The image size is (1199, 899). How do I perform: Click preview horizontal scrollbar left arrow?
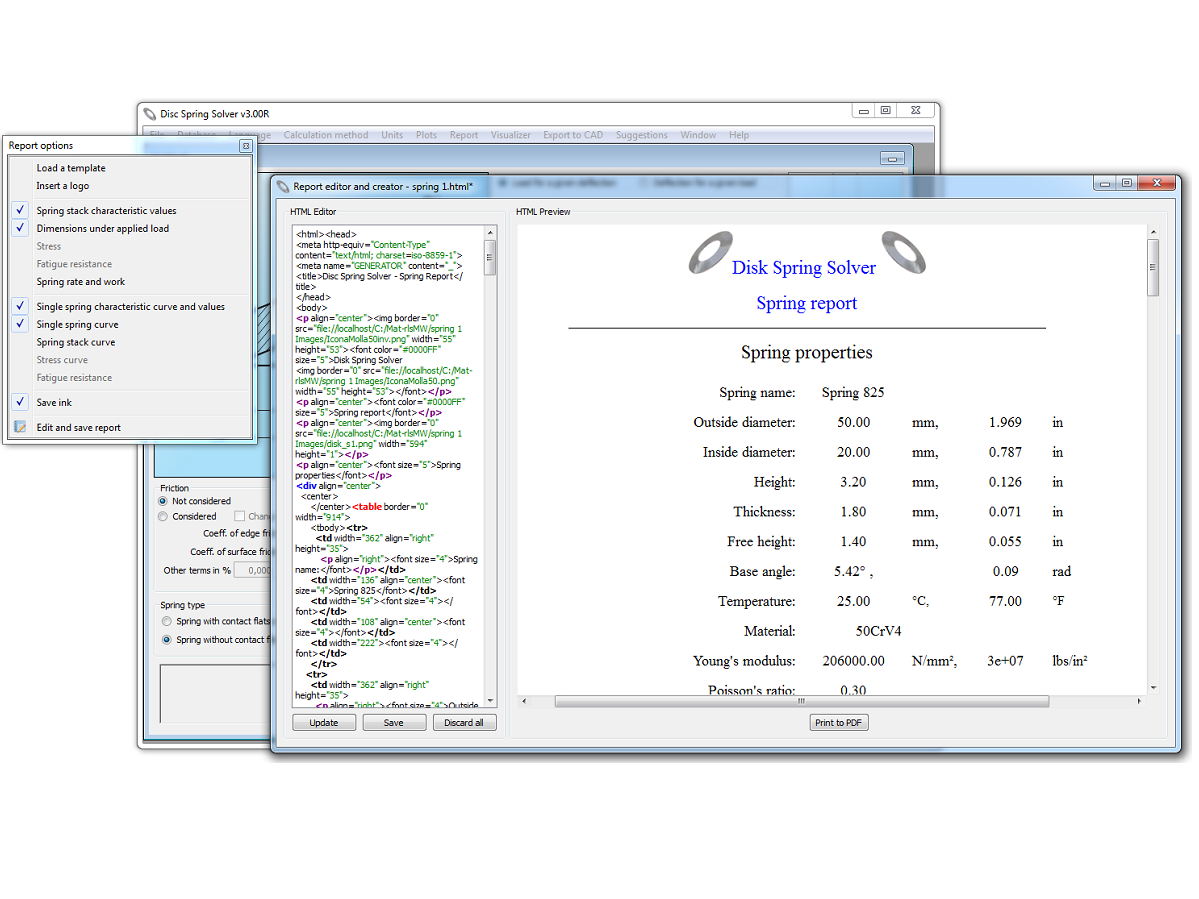[524, 701]
